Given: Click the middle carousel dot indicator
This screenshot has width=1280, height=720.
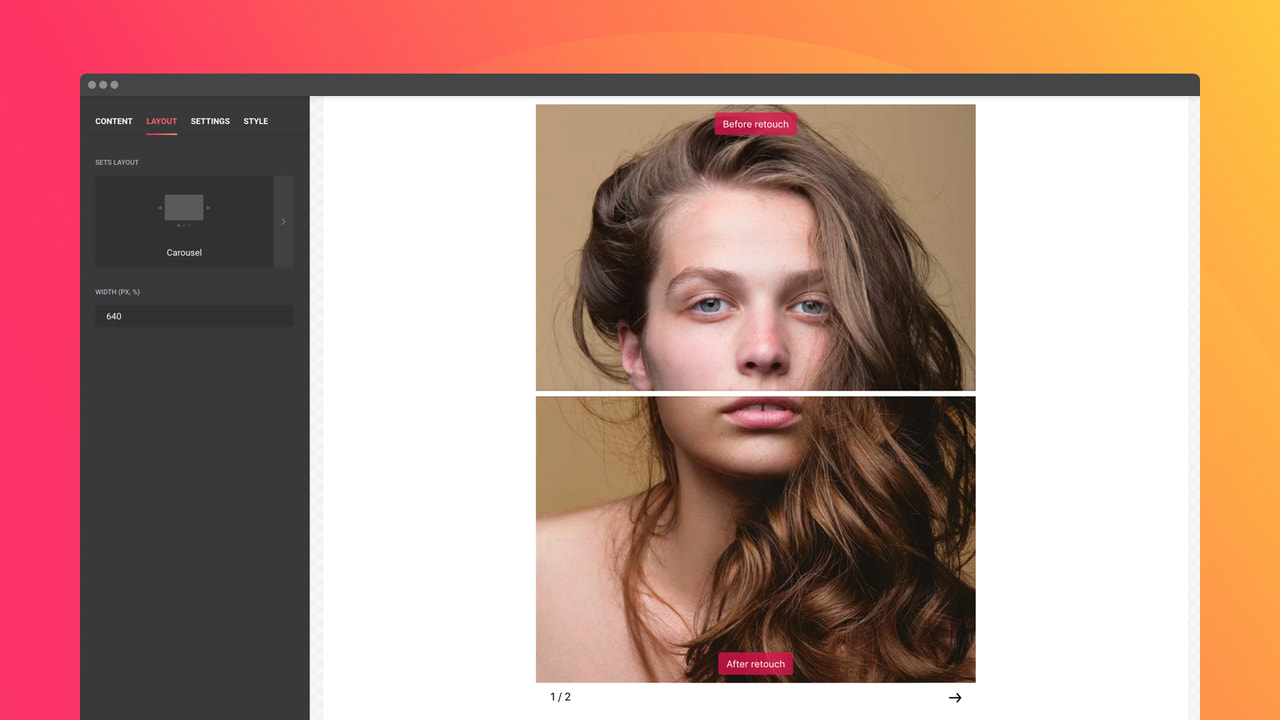Looking at the screenshot, I should (185, 225).
